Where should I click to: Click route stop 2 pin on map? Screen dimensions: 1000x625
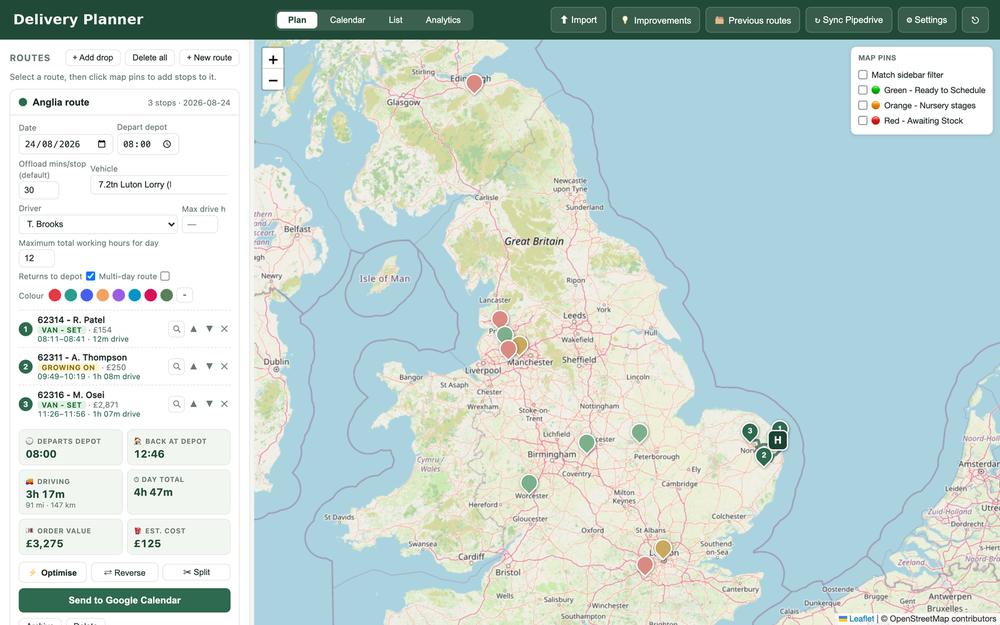coord(763,455)
